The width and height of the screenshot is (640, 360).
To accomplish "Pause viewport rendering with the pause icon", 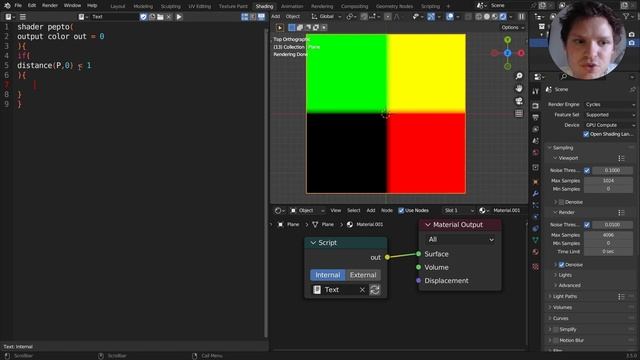I will tap(521, 17).
